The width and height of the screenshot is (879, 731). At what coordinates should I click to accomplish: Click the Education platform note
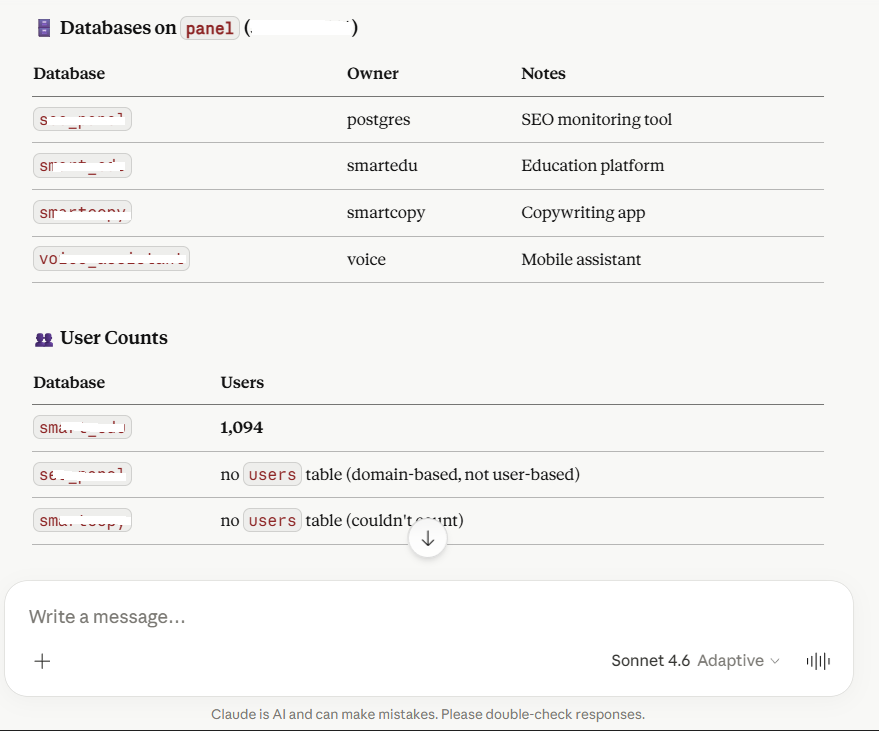tap(593, 165)
